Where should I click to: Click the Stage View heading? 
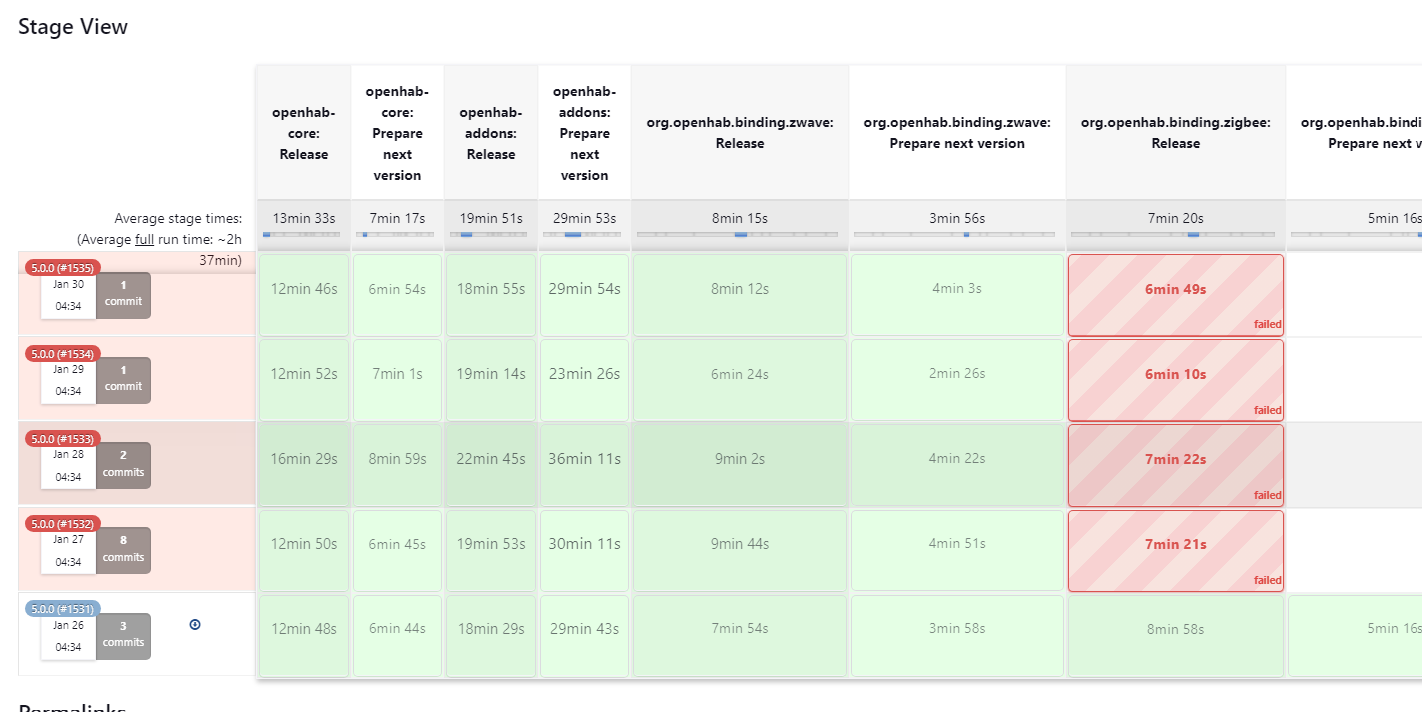pos(73,27)
